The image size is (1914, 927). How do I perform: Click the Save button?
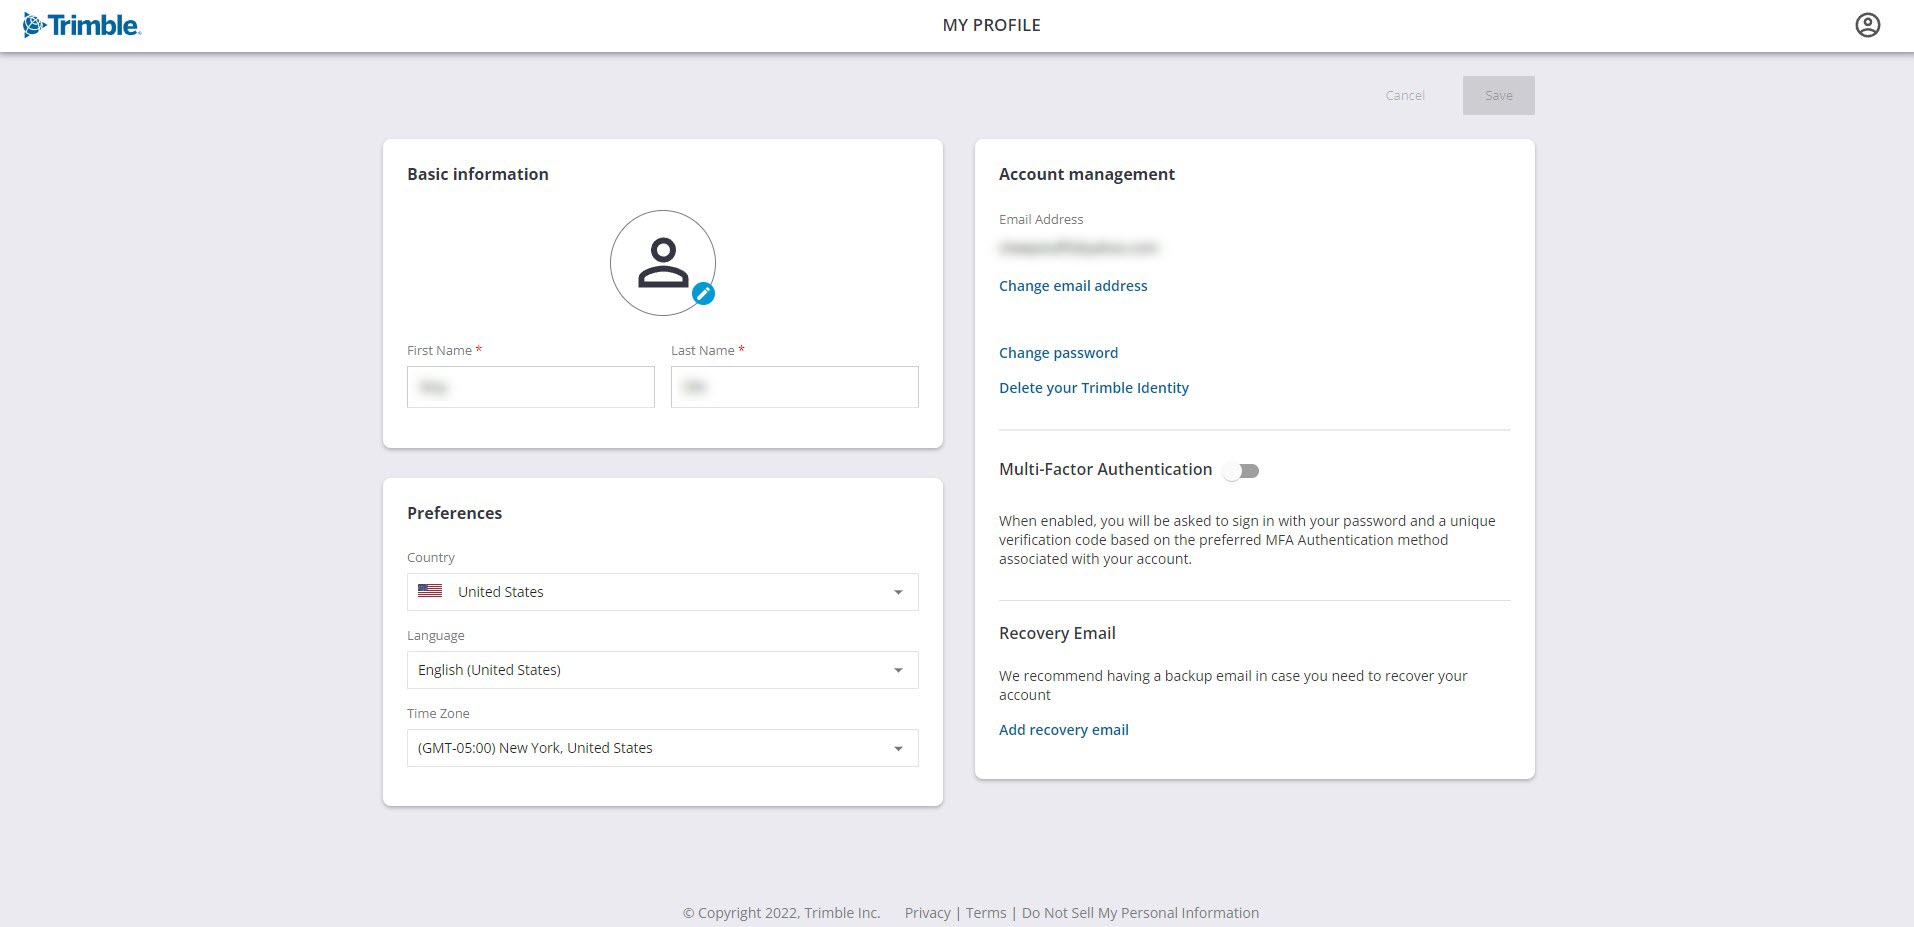click(1497, 95)
